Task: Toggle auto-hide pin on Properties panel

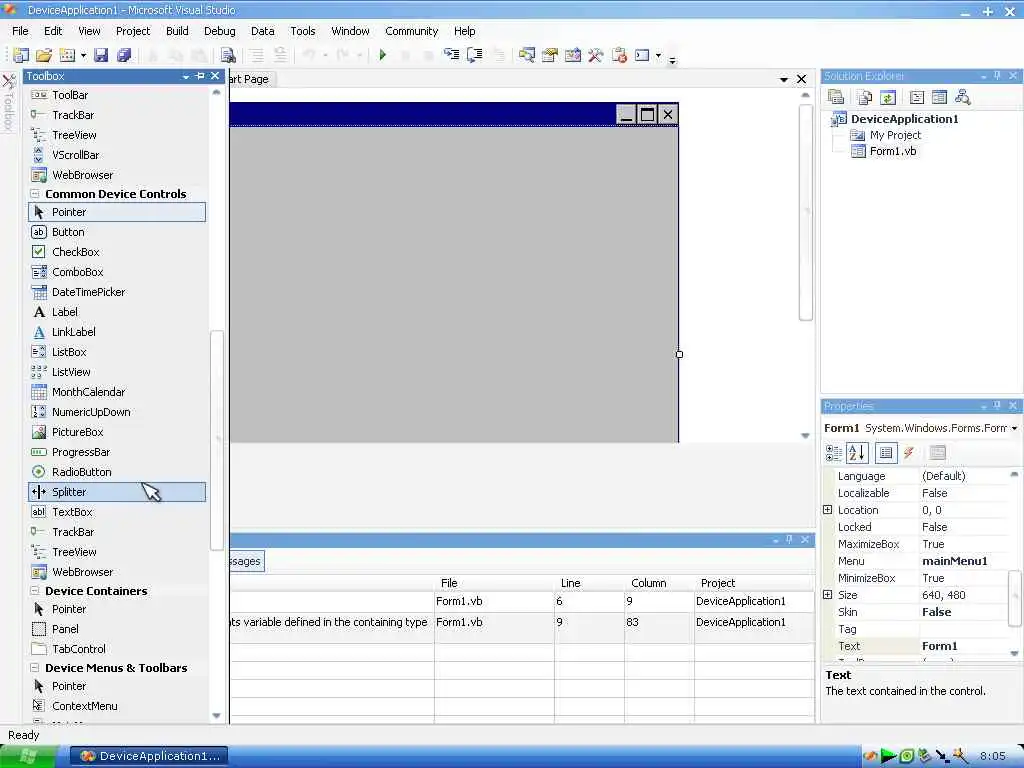Action: tap(997, 406)
